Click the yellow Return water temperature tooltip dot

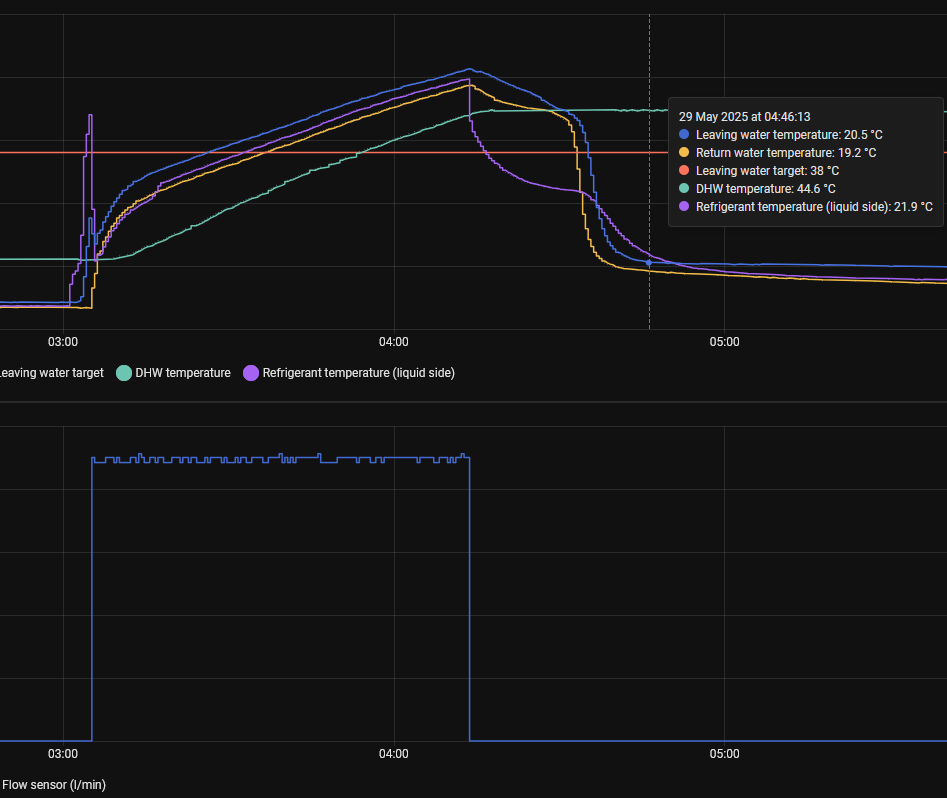[x=684, y=152]
